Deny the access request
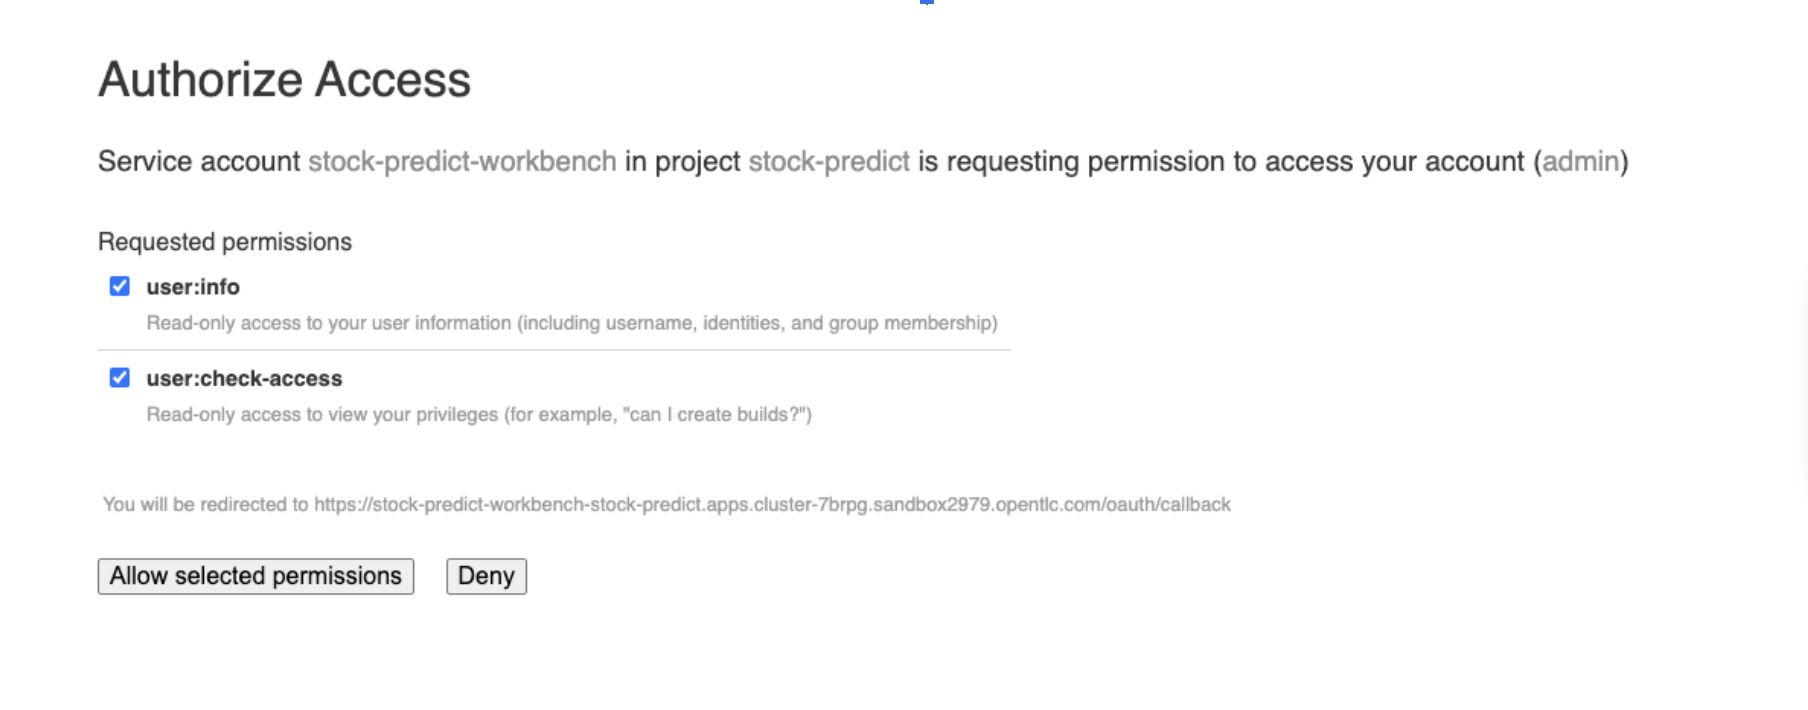The height and width of the screenshot is (710, 1808). pos(486,576)
